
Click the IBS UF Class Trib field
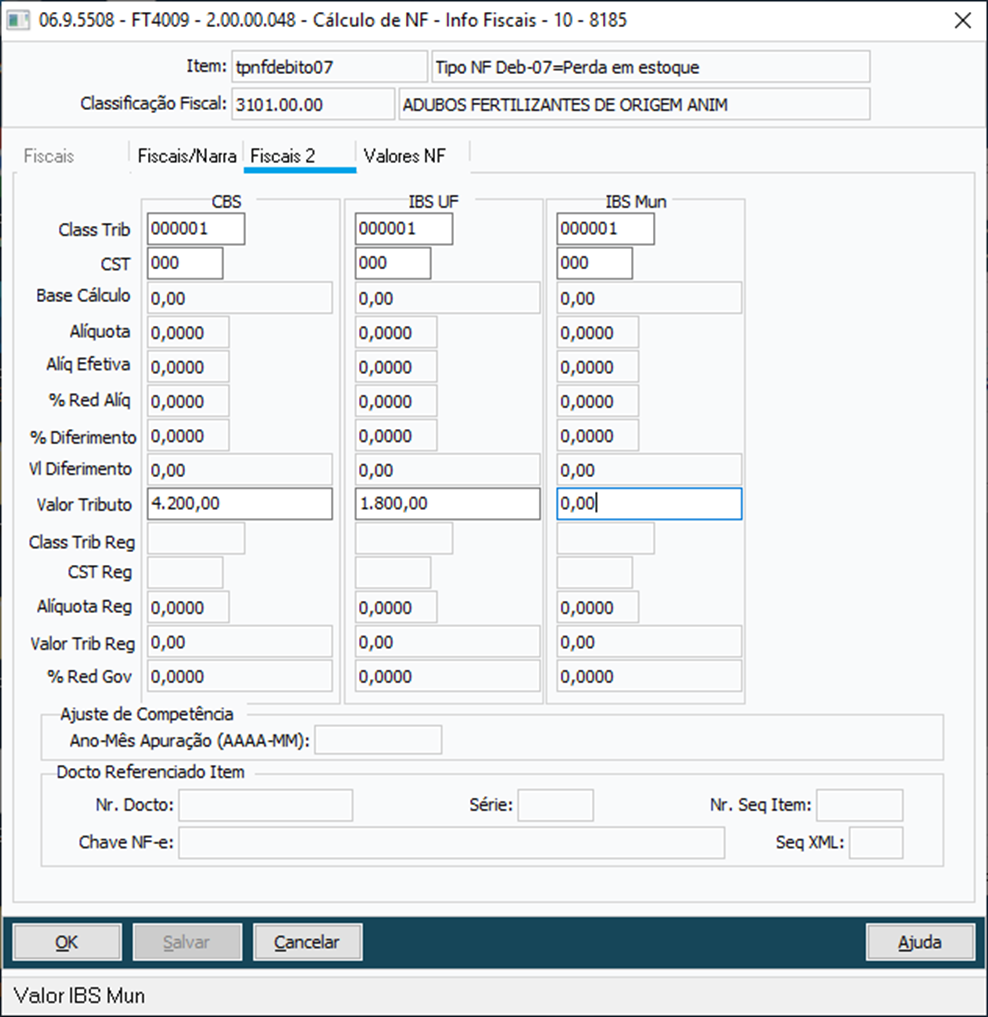click(x=404, y=229)
